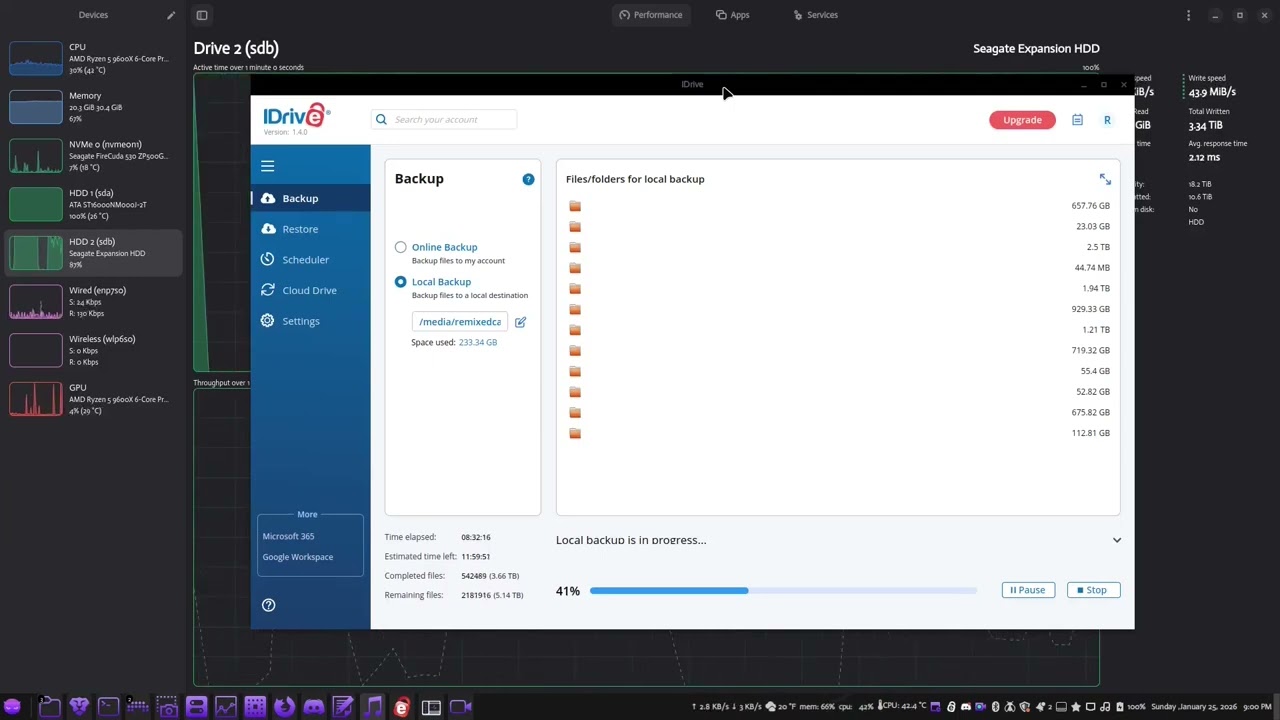The image size is (1280, 720).
Task: Open the Brave browser taskbar icon
Action: point(79,707)
